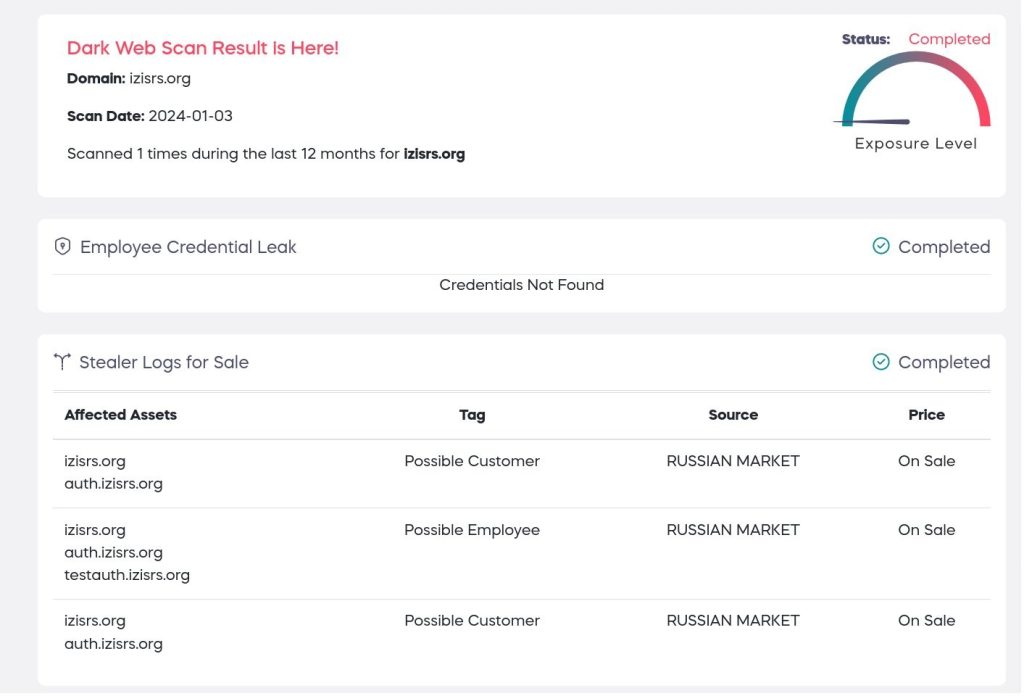Click the Scan Date 2024-01-03 value

tap(190, 116)
